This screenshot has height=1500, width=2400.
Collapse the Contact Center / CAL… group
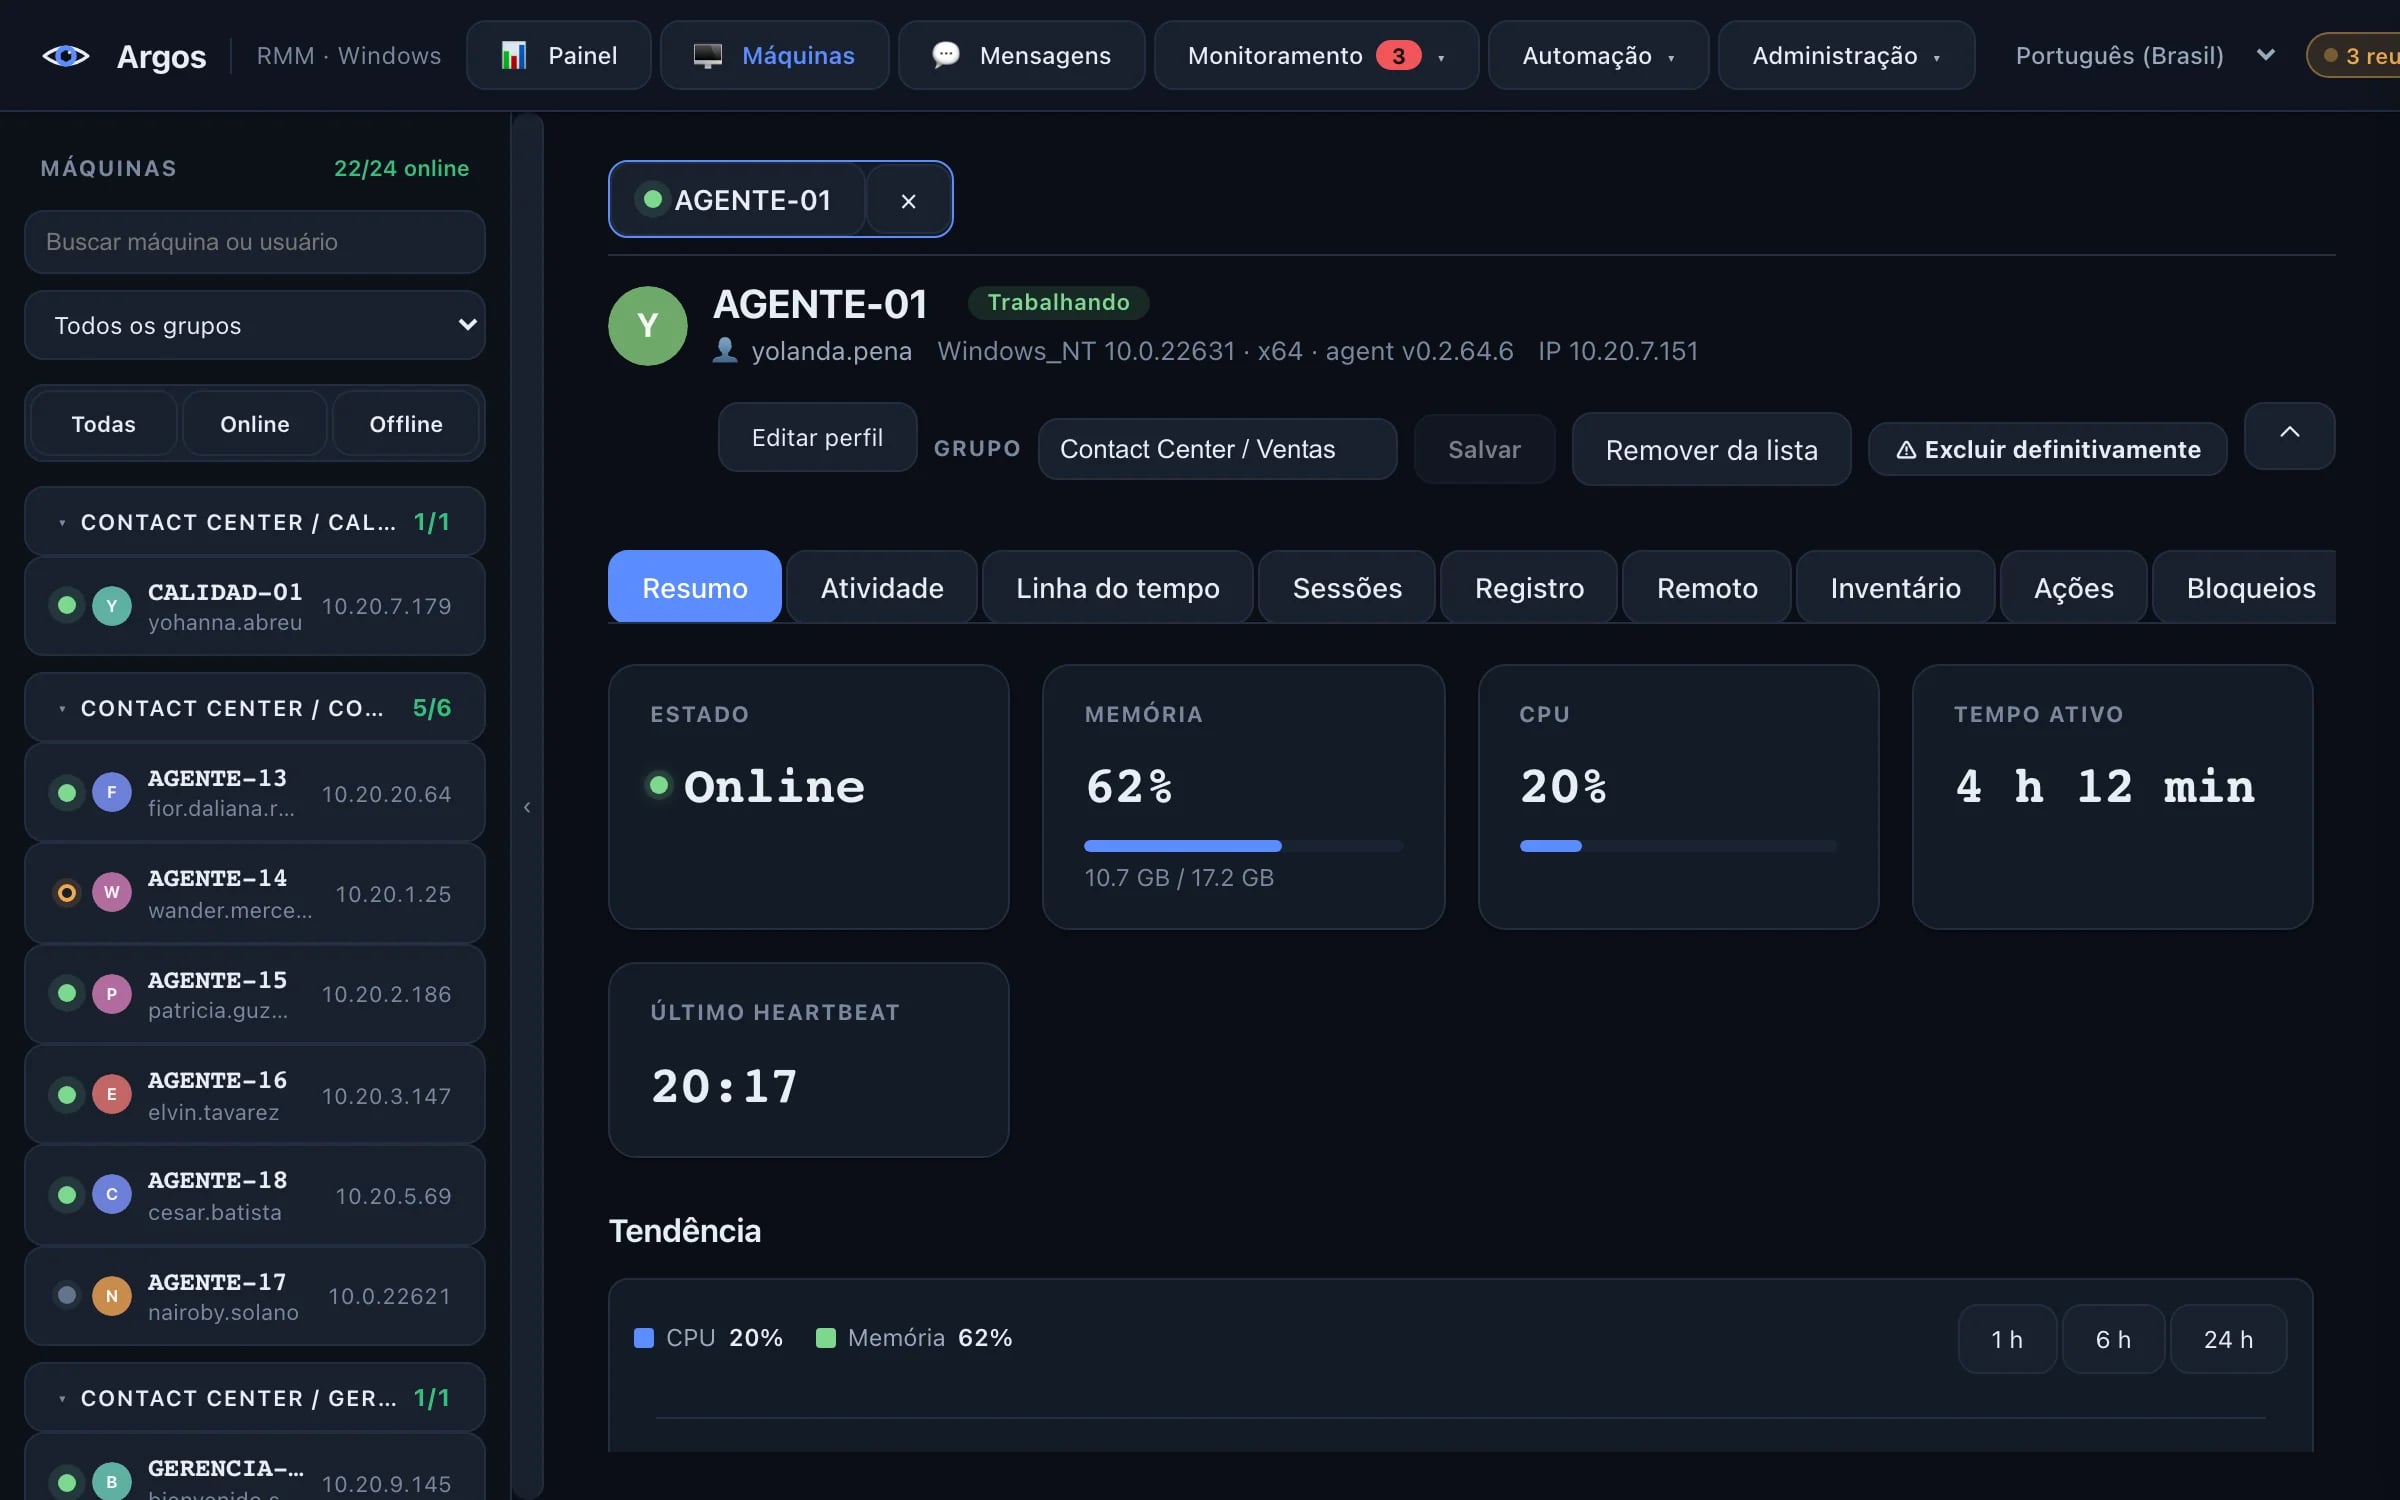click(255, 522)
